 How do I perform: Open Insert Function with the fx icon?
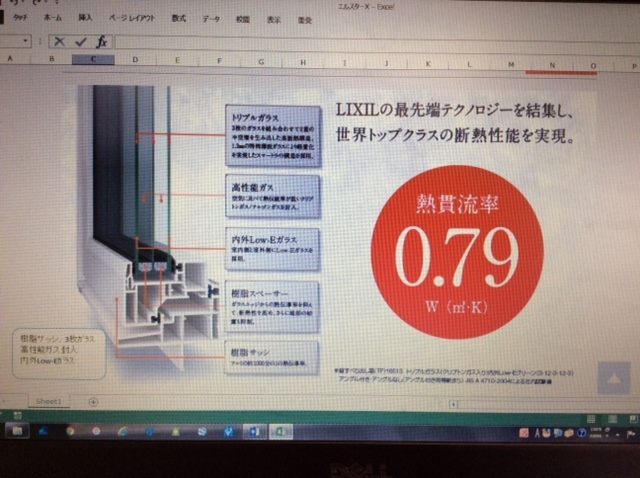[x=102, y=42]
